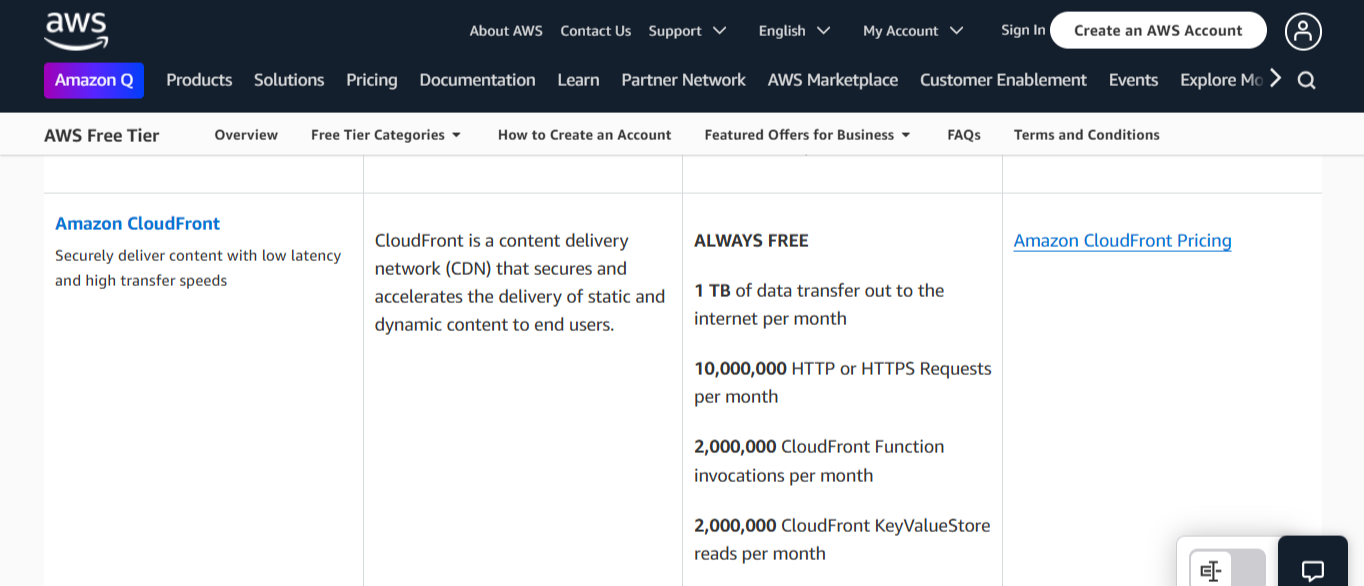Open the Explore More menu
1364x586 pixels.
[x=1222, y=80]
